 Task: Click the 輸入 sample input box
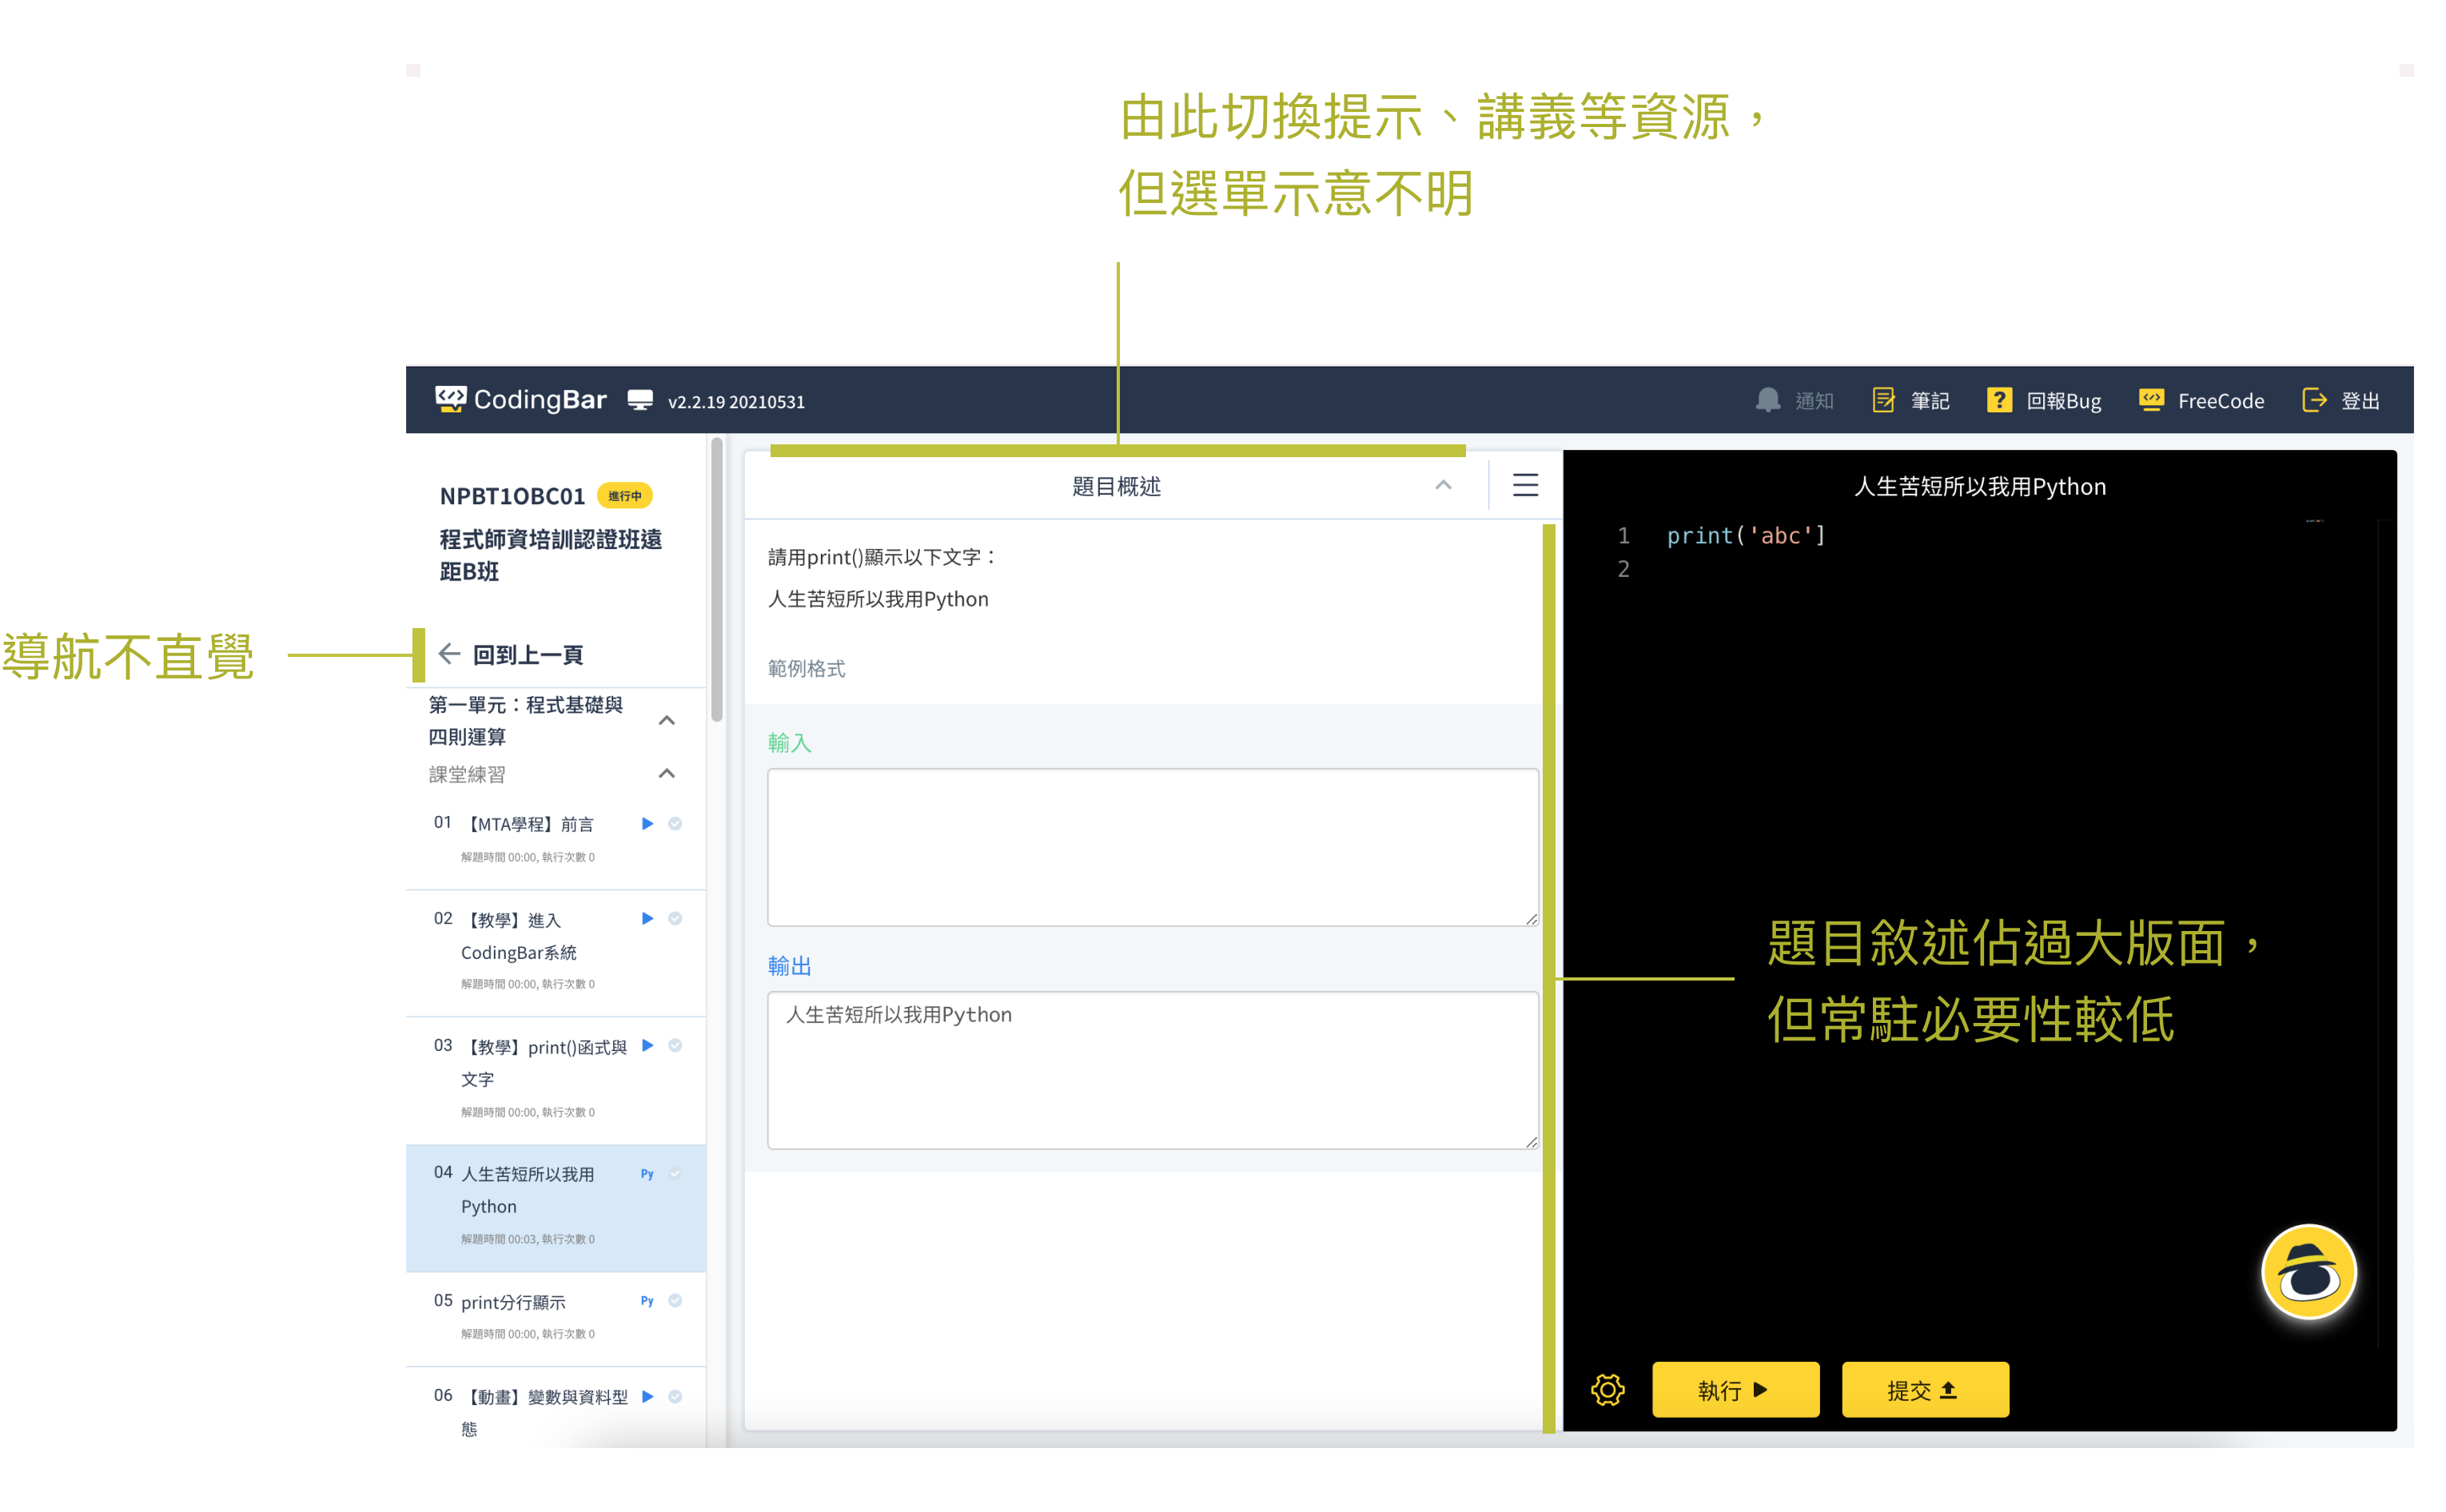(x=1152, y=847)
